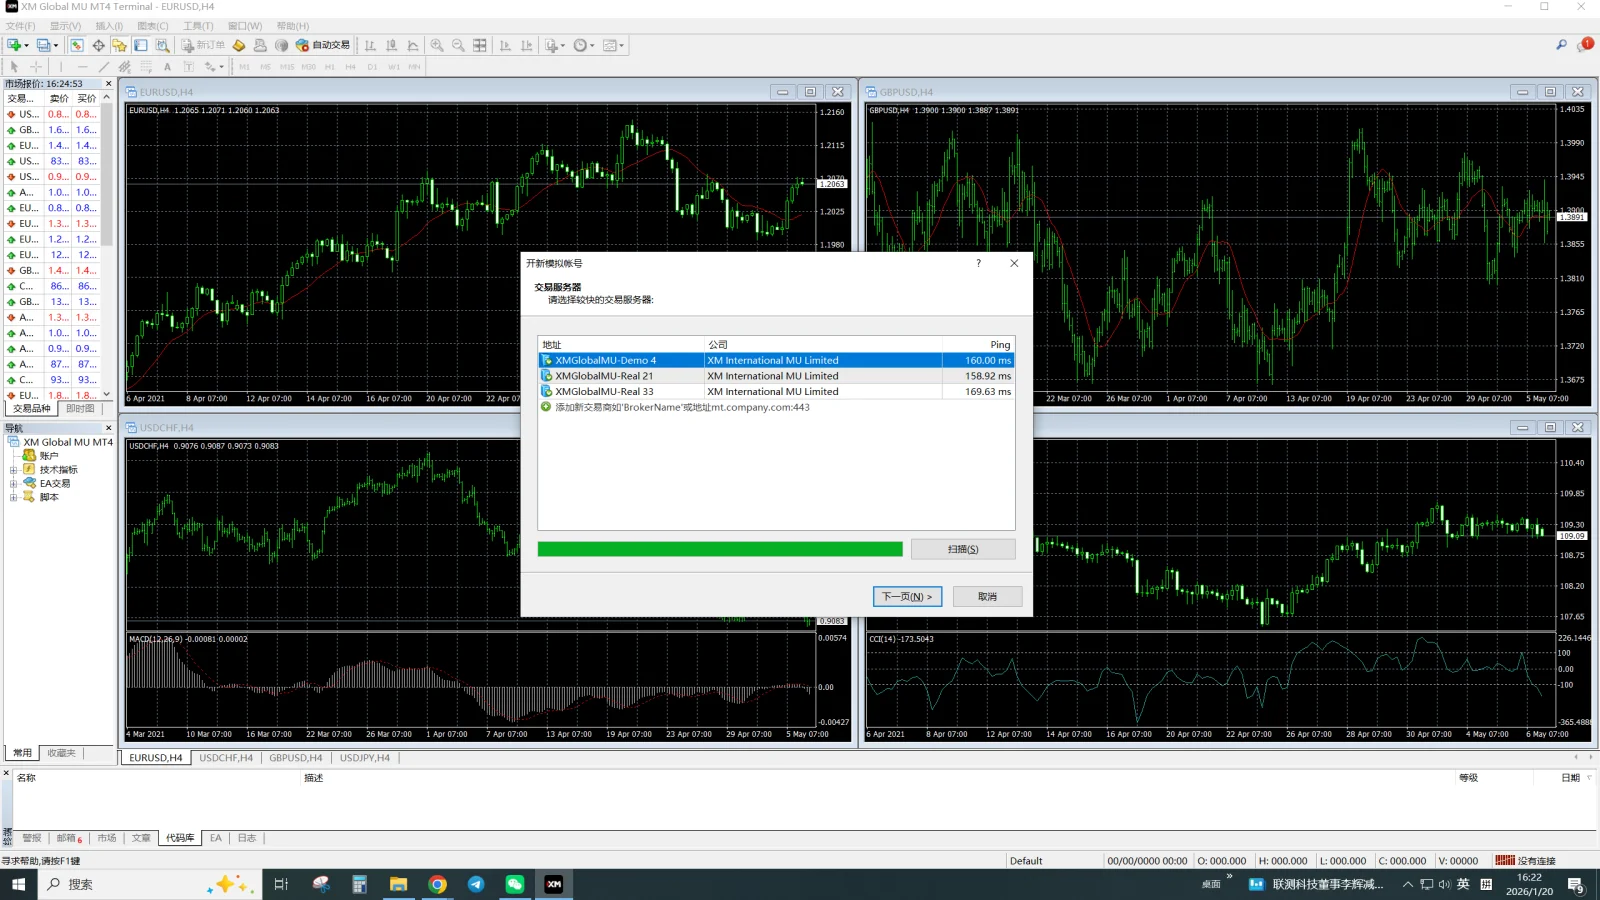
Task: Toggle the 自动交易 AutoTrading button
Action: pos(323,45)
